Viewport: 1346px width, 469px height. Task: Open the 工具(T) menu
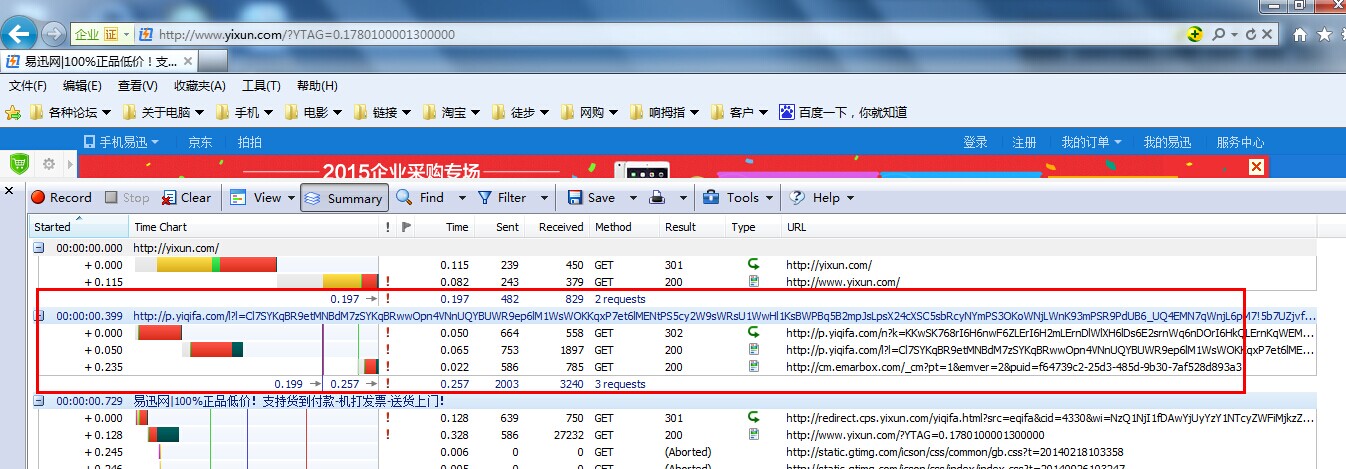(260, 86)
